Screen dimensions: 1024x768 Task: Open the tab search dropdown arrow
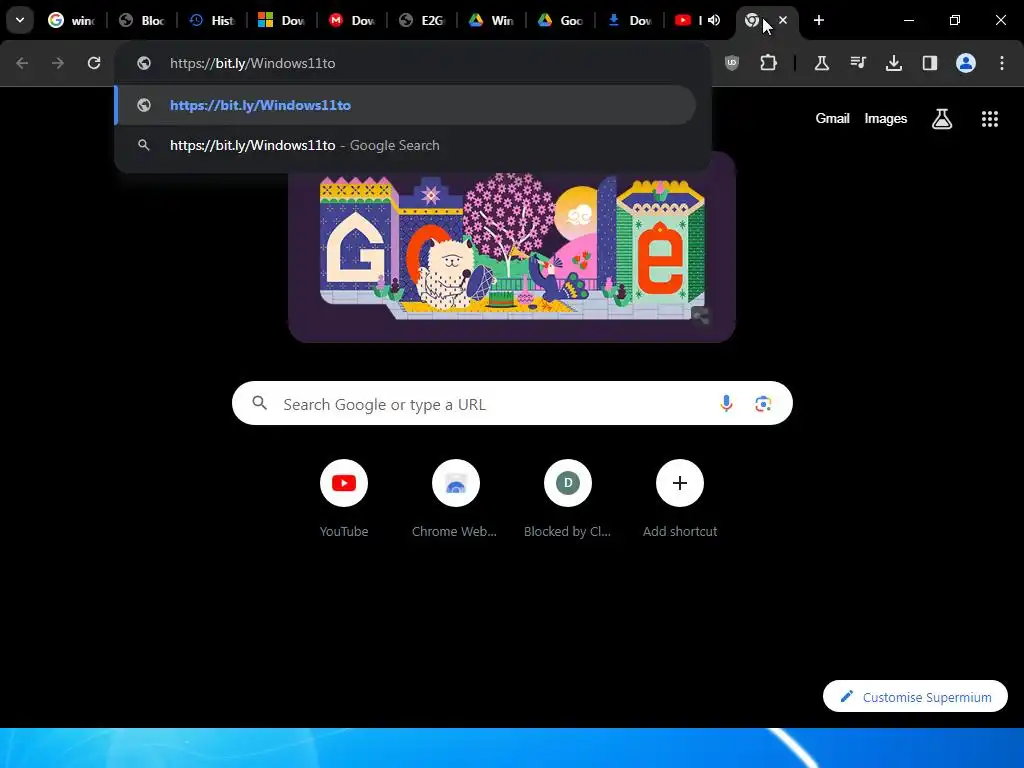click(x=20, y=20)
